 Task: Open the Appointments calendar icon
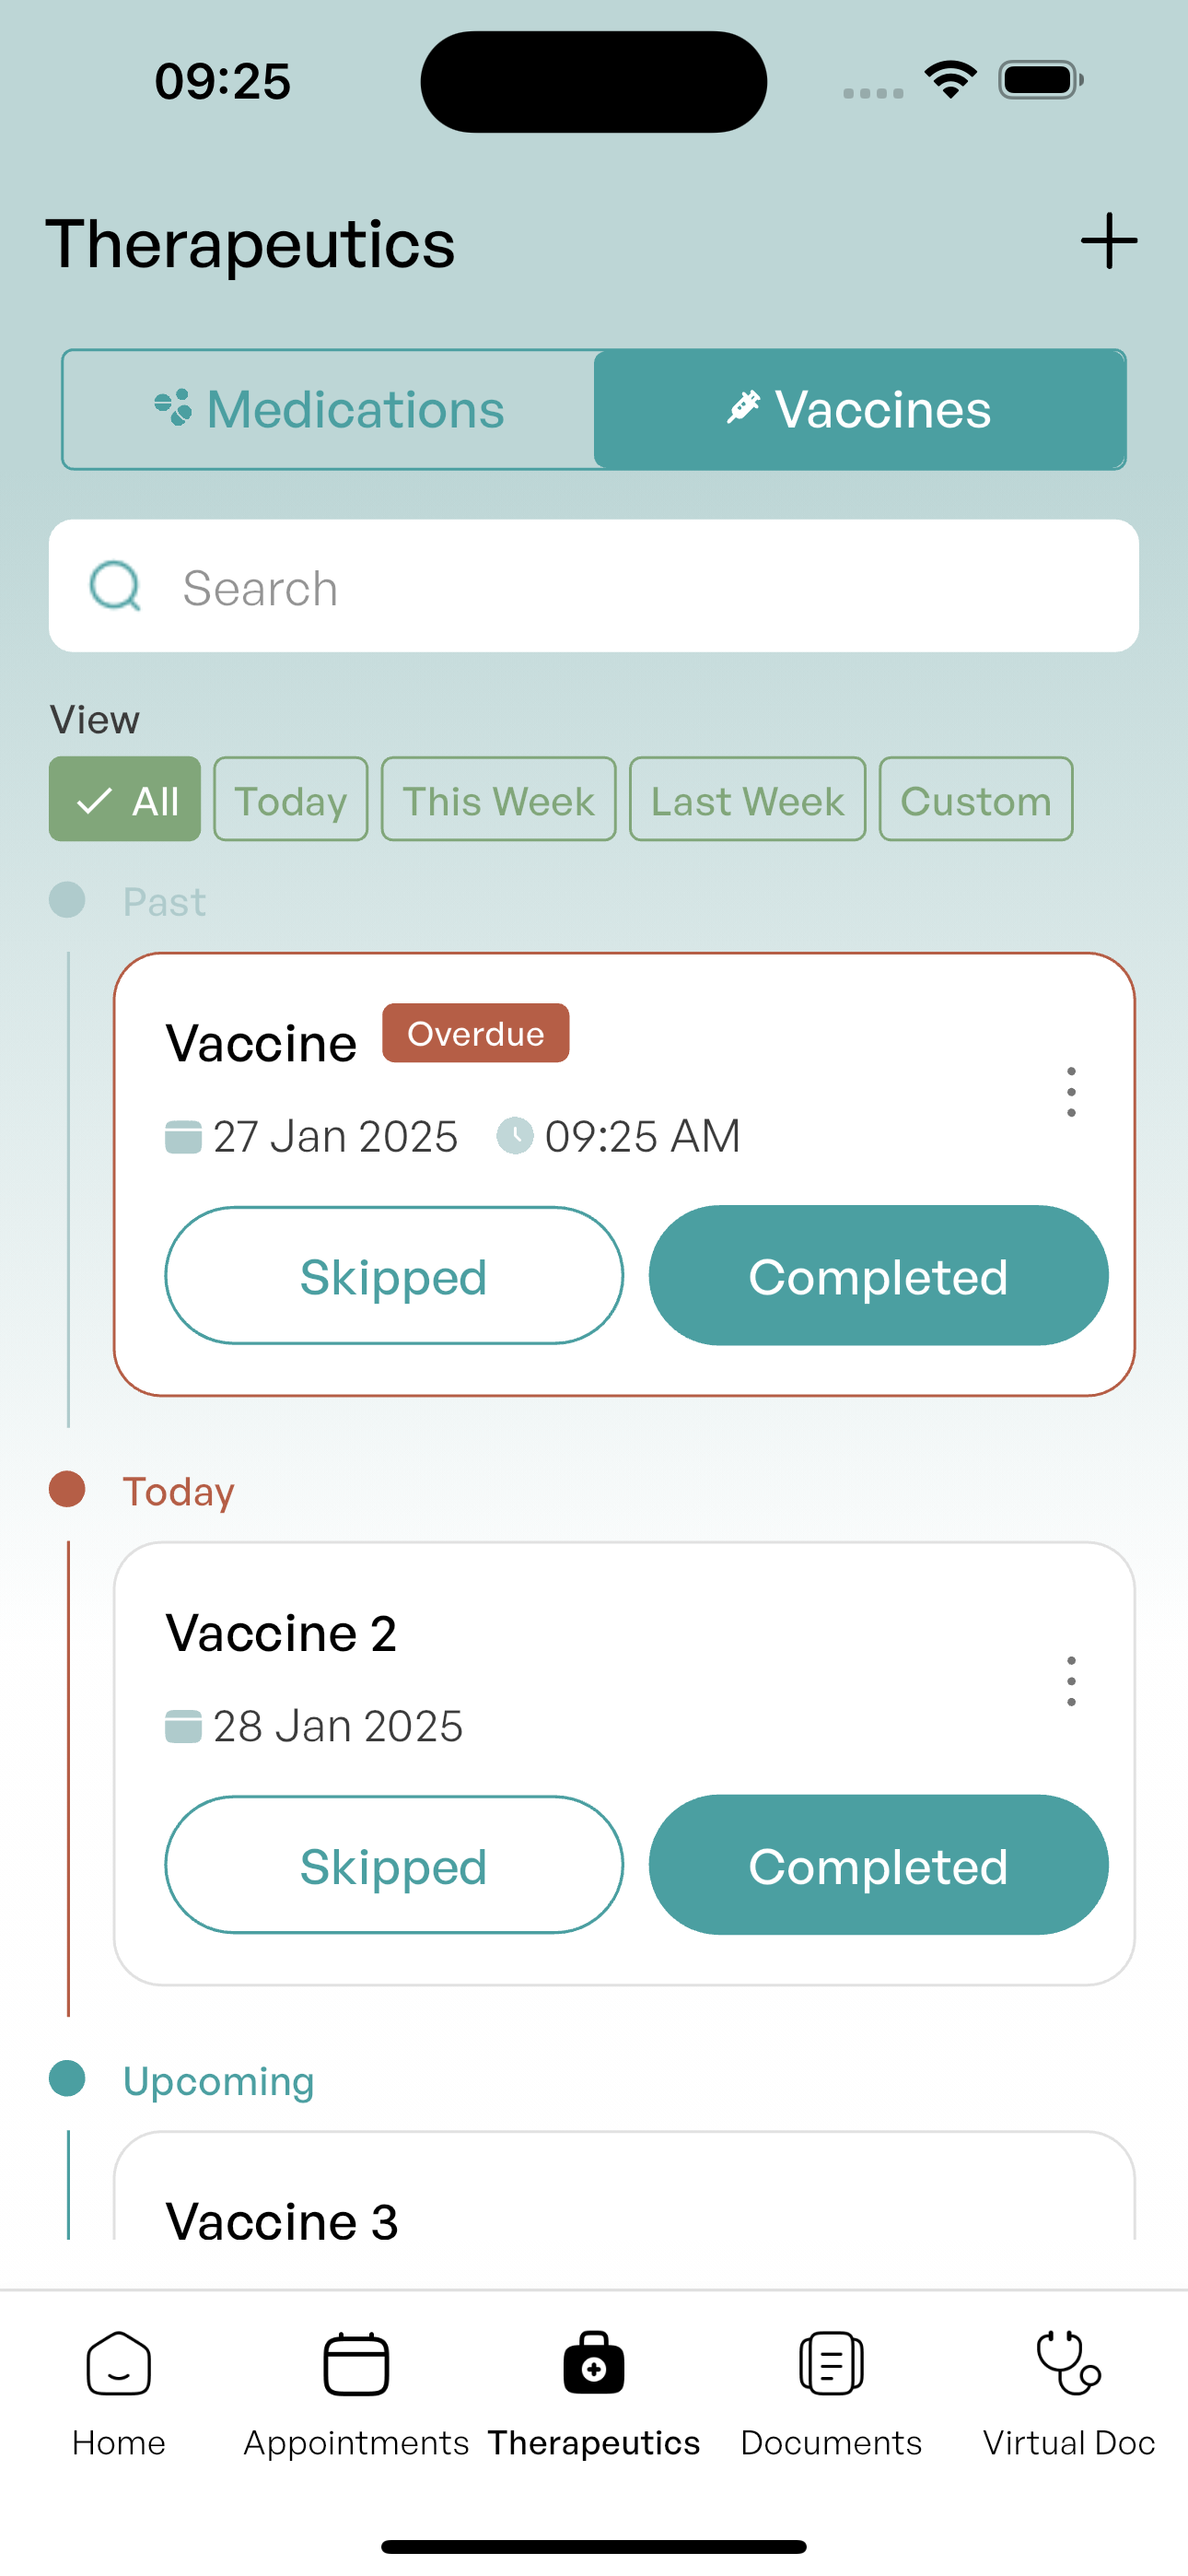pyautogui.click(x=356, y=2365)
